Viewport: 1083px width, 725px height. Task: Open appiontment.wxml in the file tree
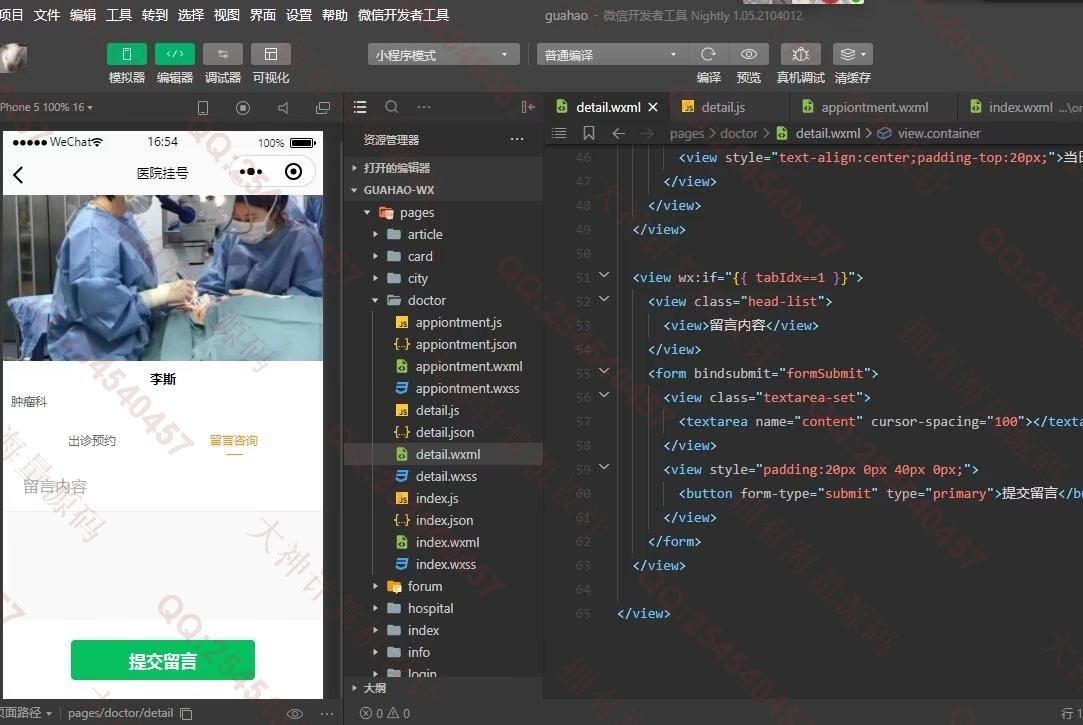coord(442,367)
